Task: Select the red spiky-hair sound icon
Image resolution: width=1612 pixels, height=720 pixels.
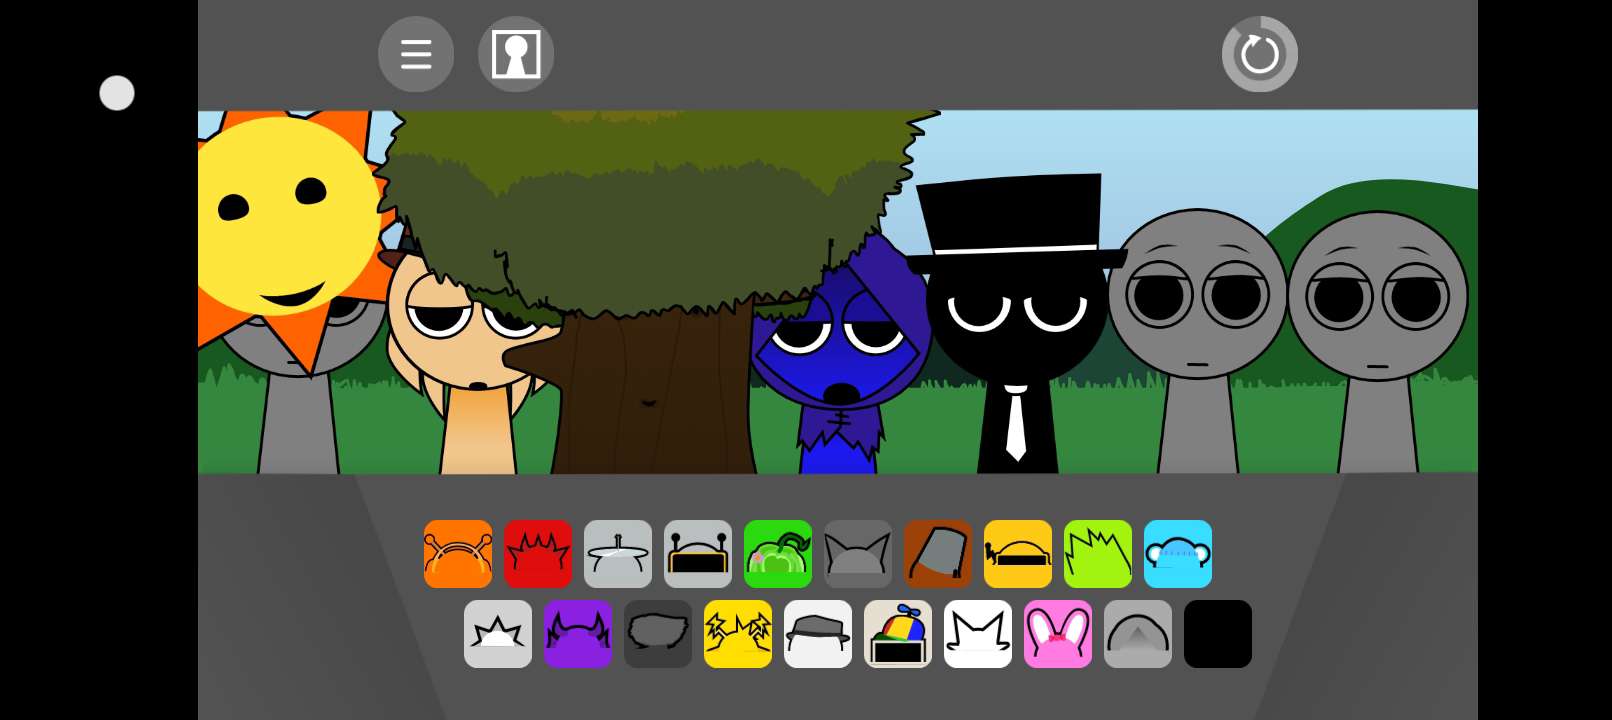Action: point(538,554)
